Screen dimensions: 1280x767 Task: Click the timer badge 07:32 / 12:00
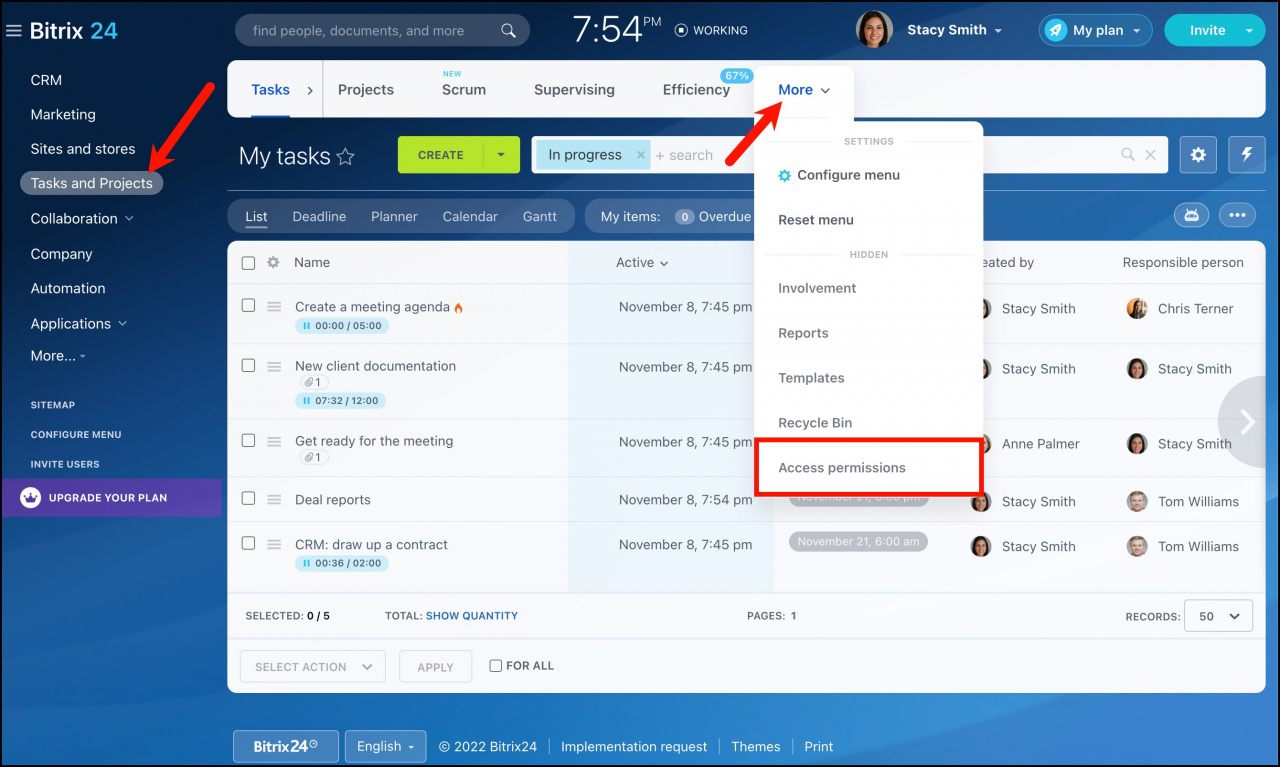click(340, 401)
